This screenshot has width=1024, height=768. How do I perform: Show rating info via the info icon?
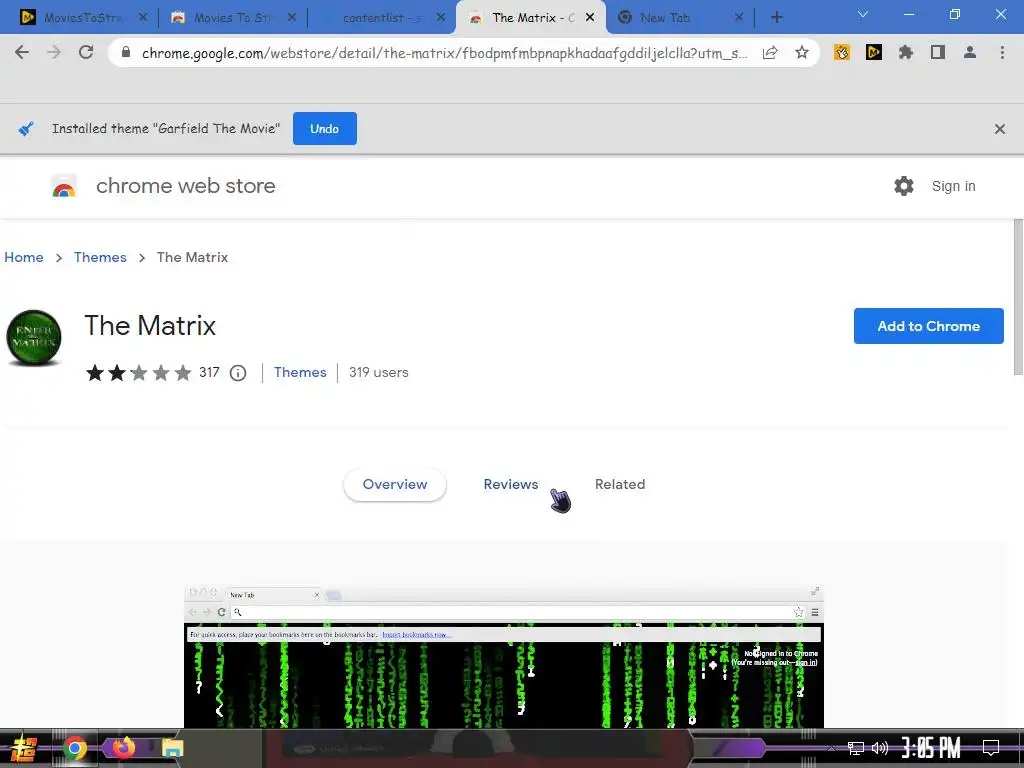coord(238,373)
